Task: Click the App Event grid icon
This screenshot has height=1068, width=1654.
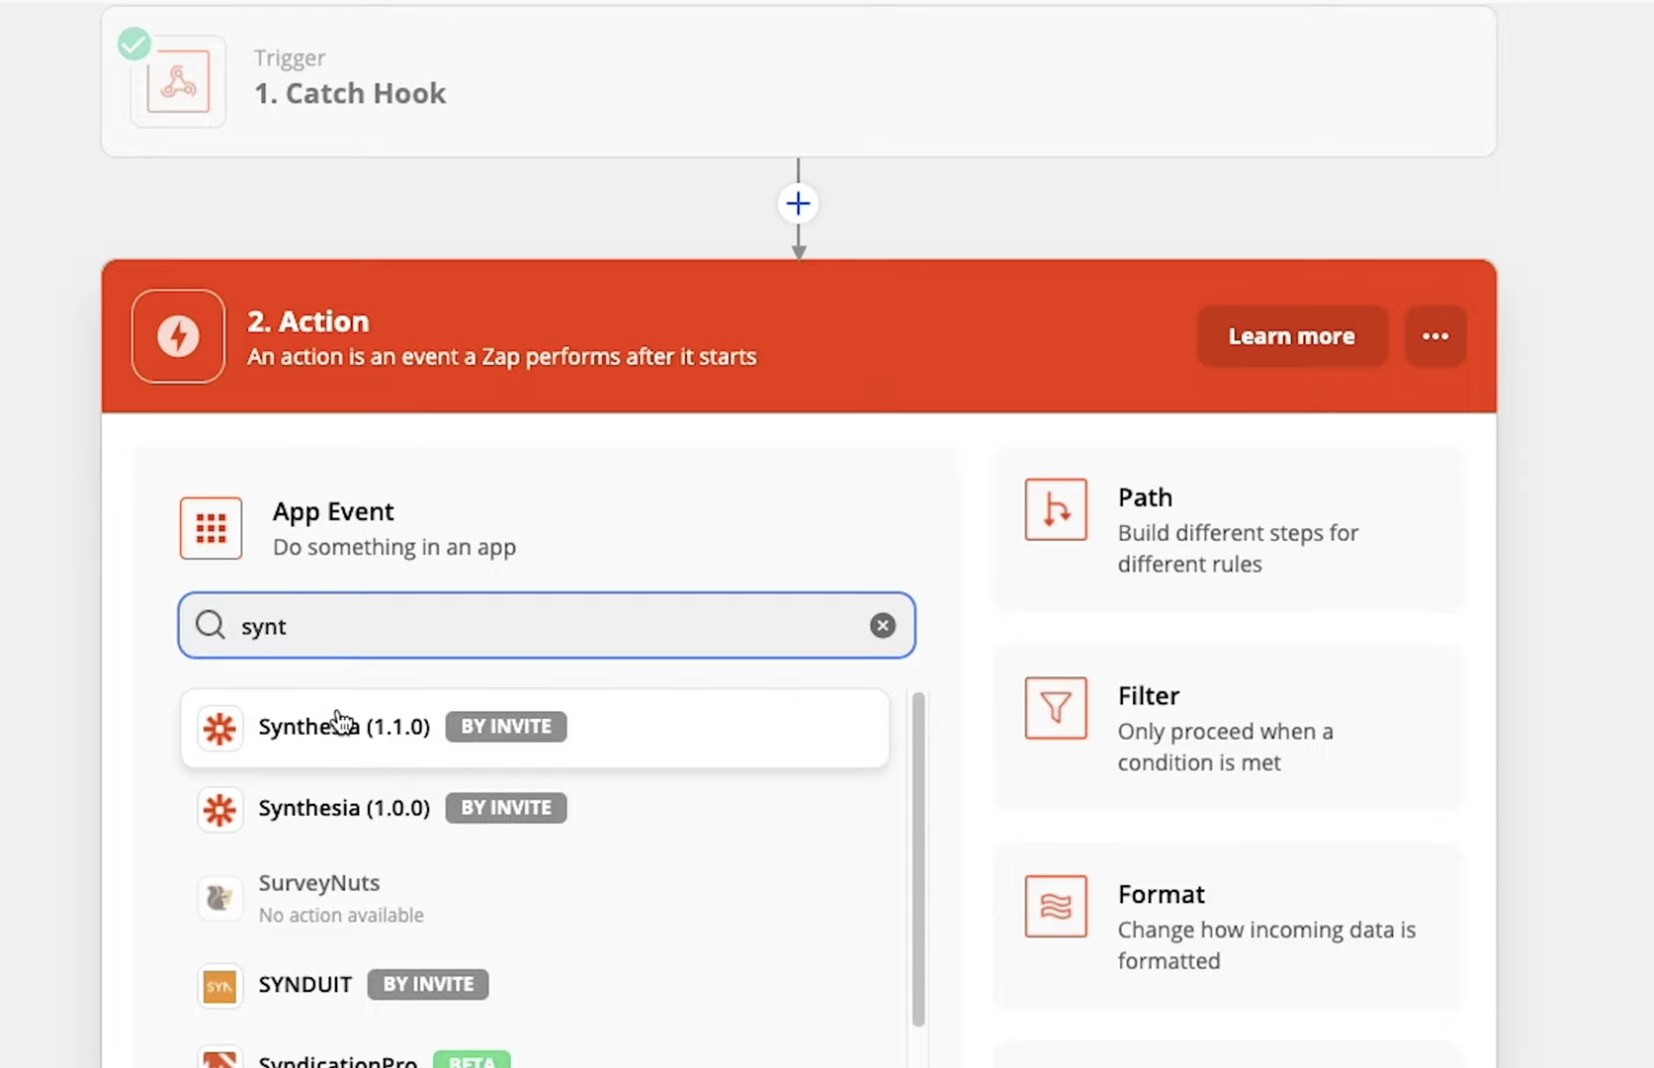Action: (211, 528)
